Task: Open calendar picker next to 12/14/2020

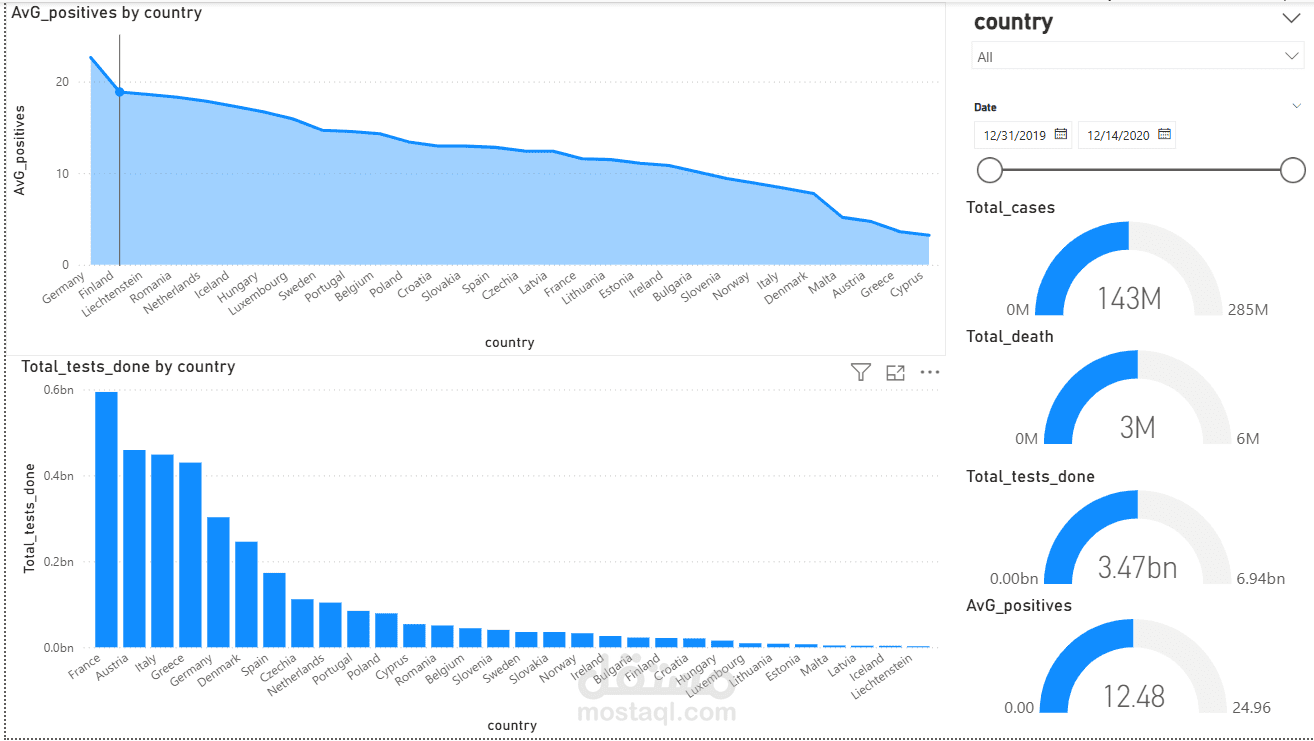Action: (1162, 134)
